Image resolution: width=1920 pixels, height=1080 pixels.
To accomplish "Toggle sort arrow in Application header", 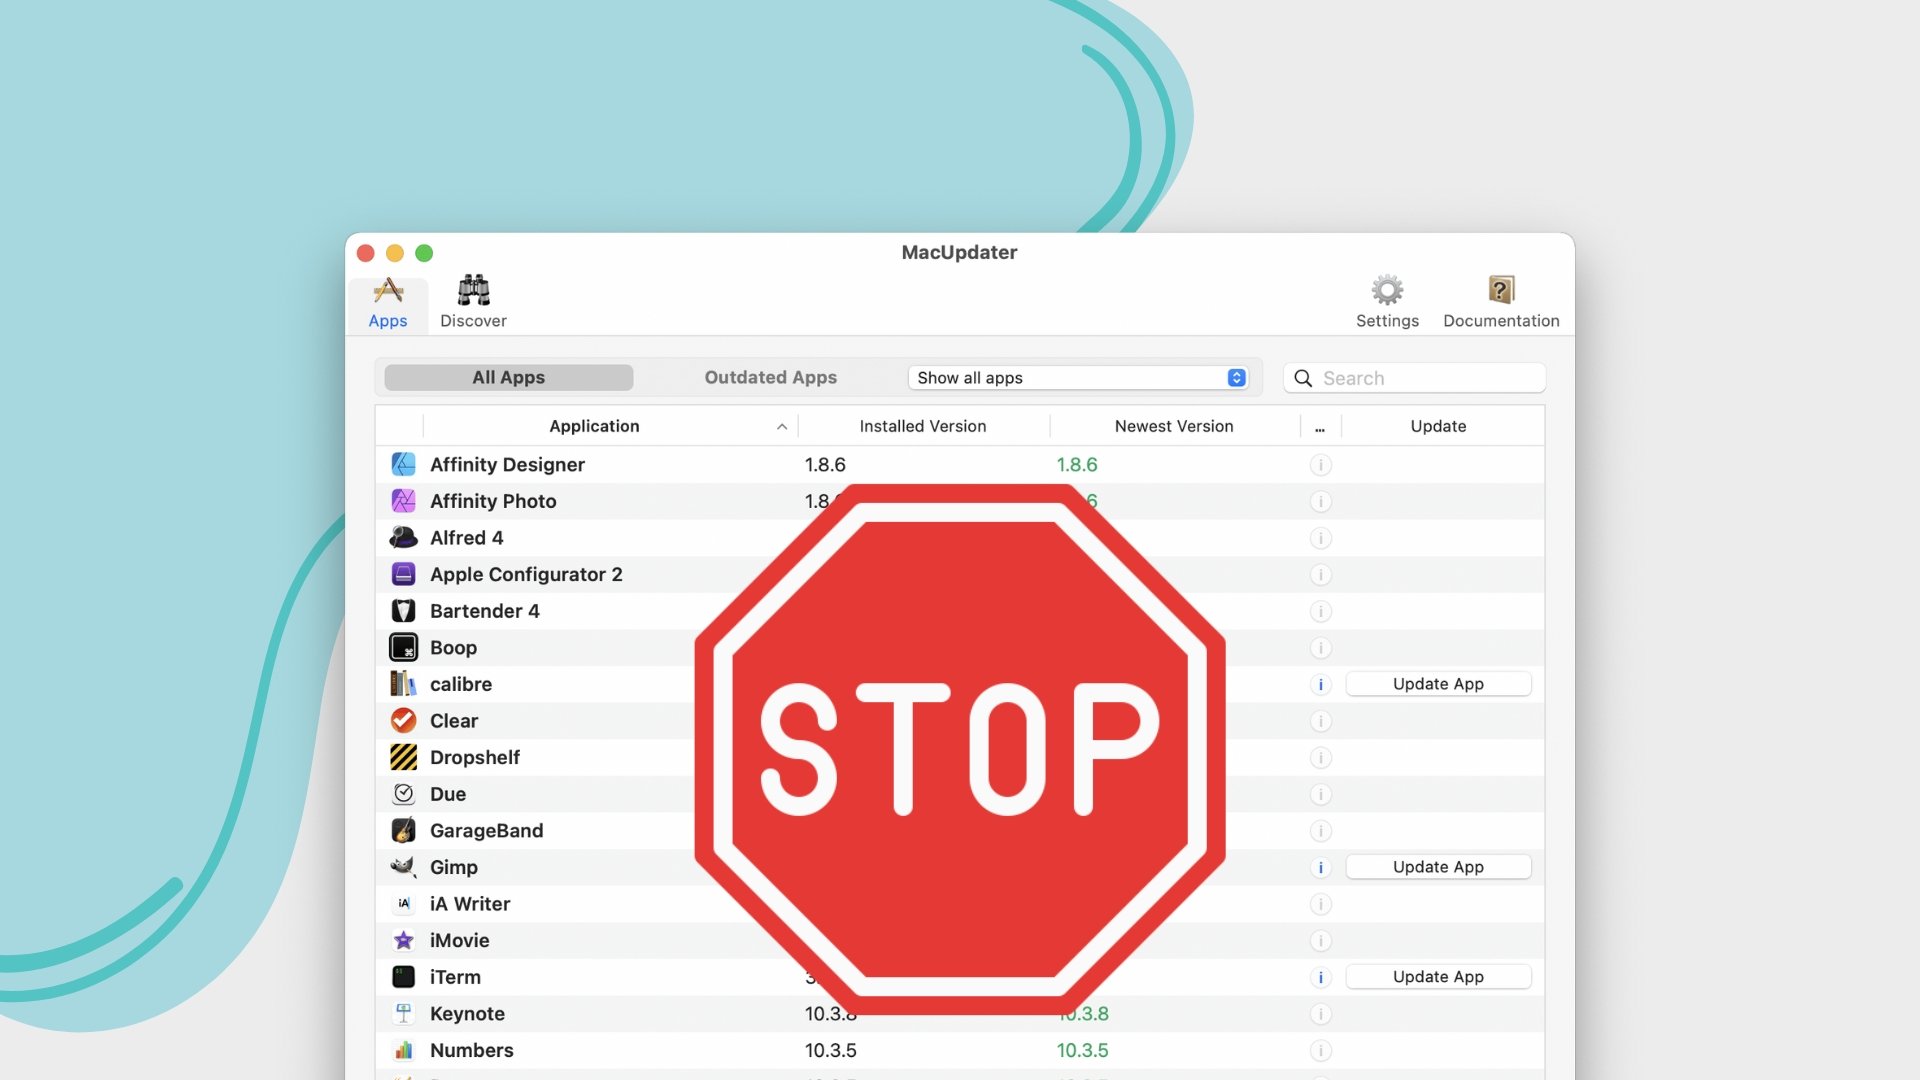I will point(782,427).
